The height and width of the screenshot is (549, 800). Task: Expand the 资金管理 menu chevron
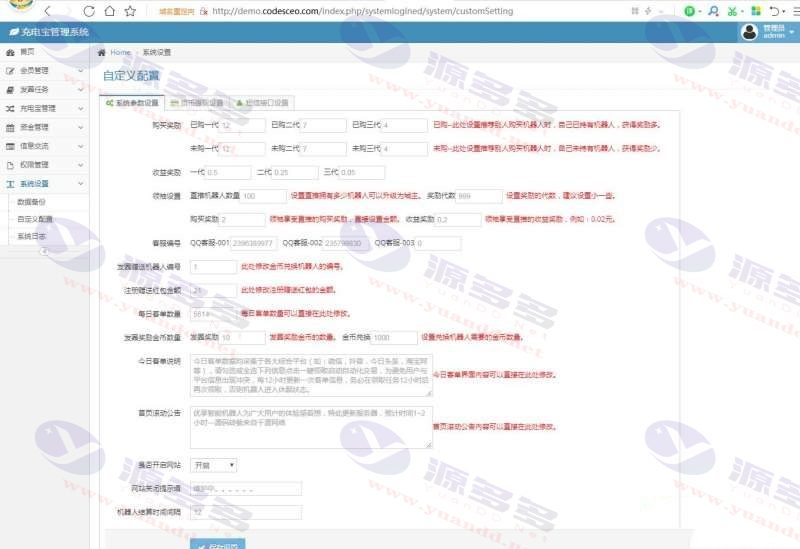(x=80, y=128)
